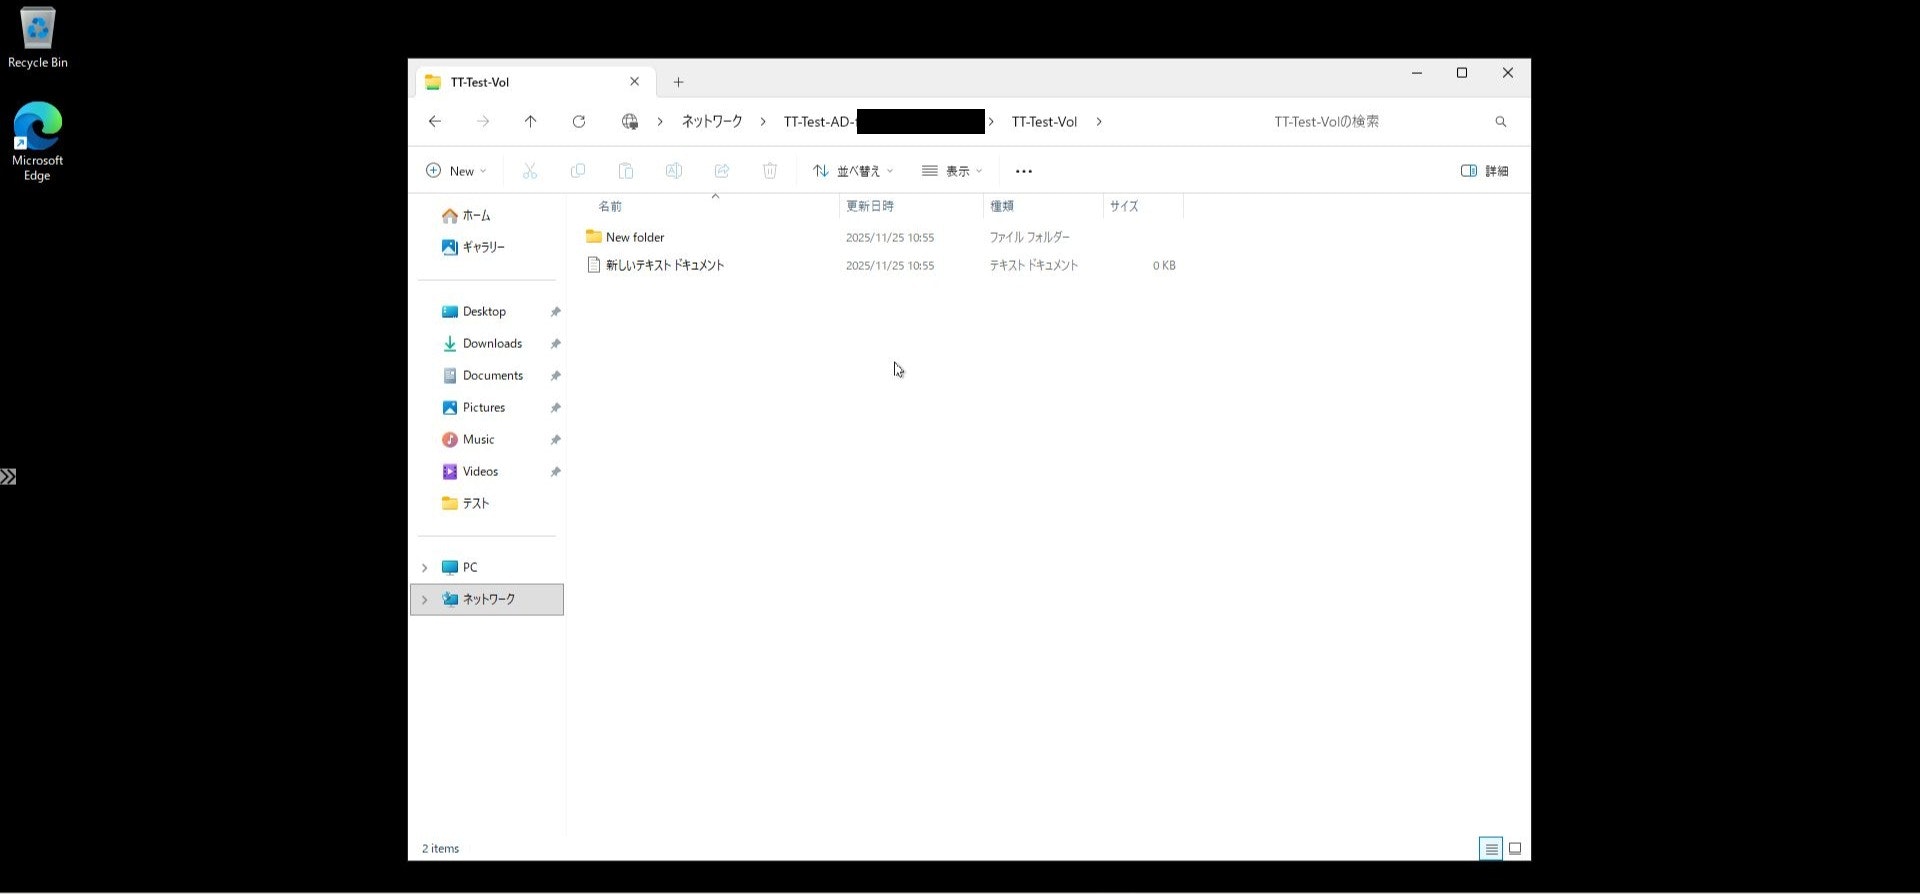1920x894 pixels.
Task: Open the New folder folder icon
Action: (x=594, y=237)
